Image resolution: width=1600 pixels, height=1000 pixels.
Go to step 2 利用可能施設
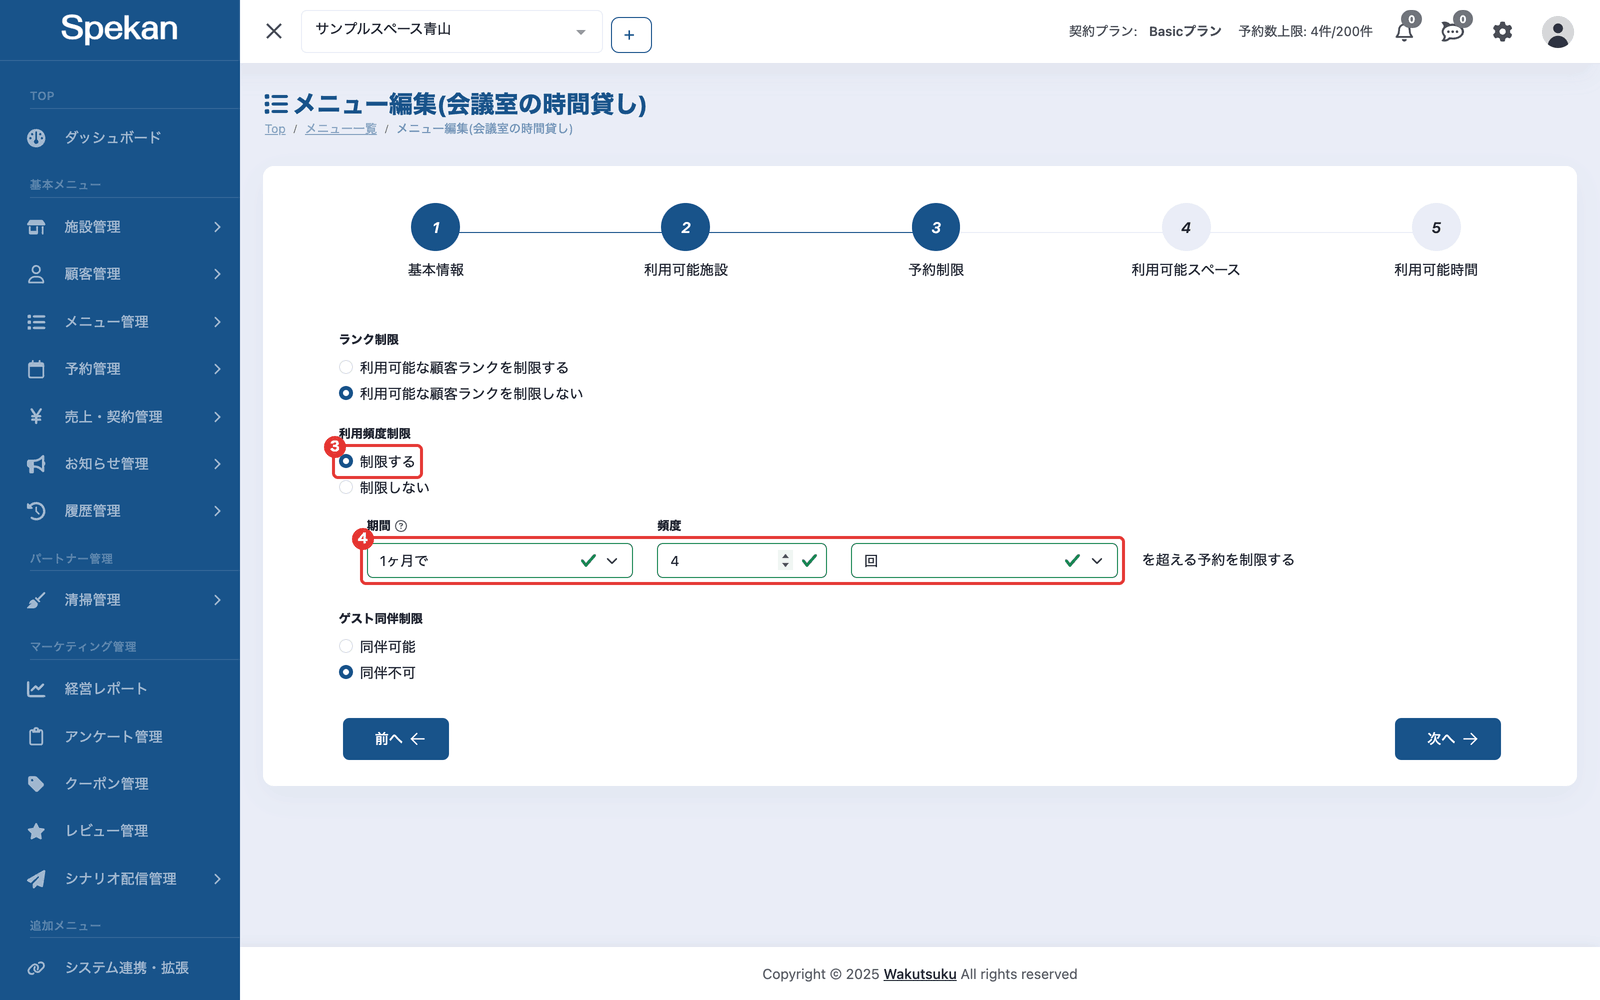[685, 228]
